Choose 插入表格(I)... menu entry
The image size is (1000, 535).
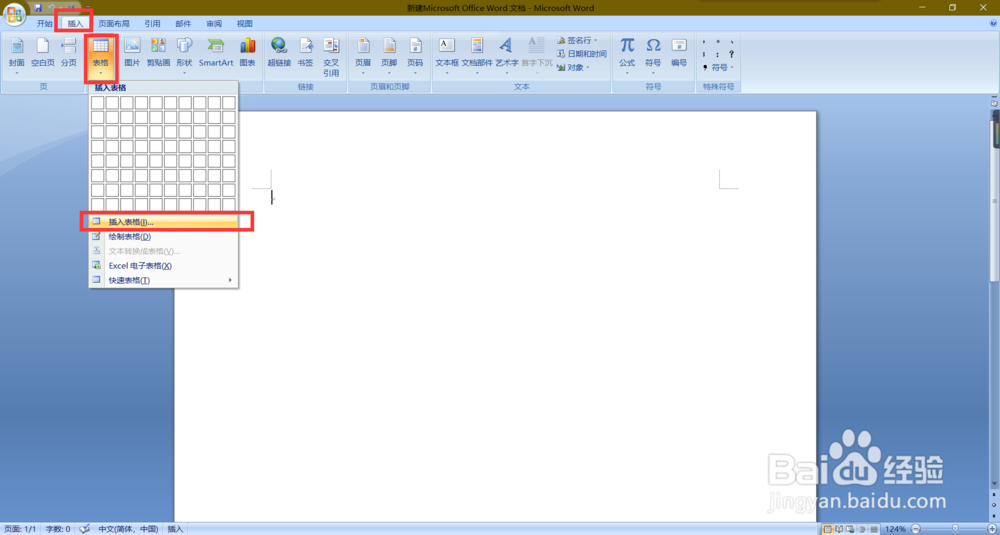click(163, 222)
